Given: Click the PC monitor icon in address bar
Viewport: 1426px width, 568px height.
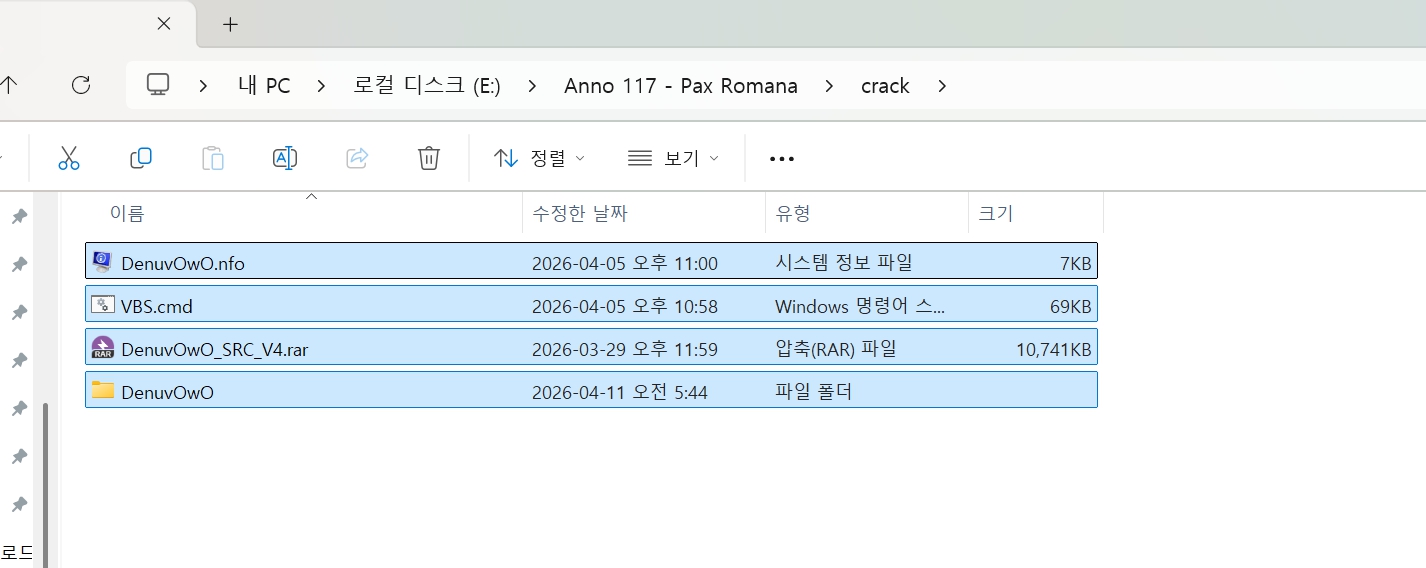Looking at the screenshot, I should coord(157,85).
